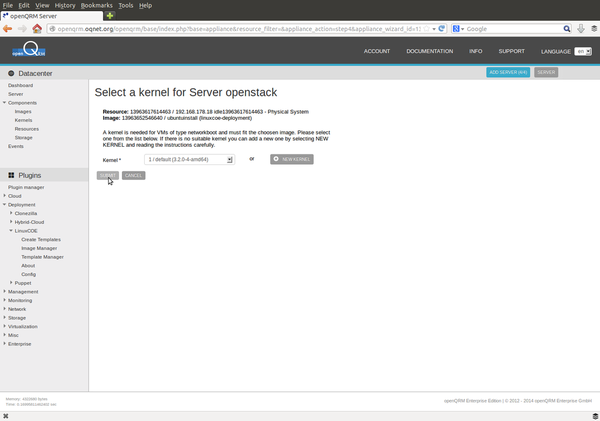This screenshot has width=600, height=421.
Task: Select the openQRM Server browser tab
Action: 52,16
